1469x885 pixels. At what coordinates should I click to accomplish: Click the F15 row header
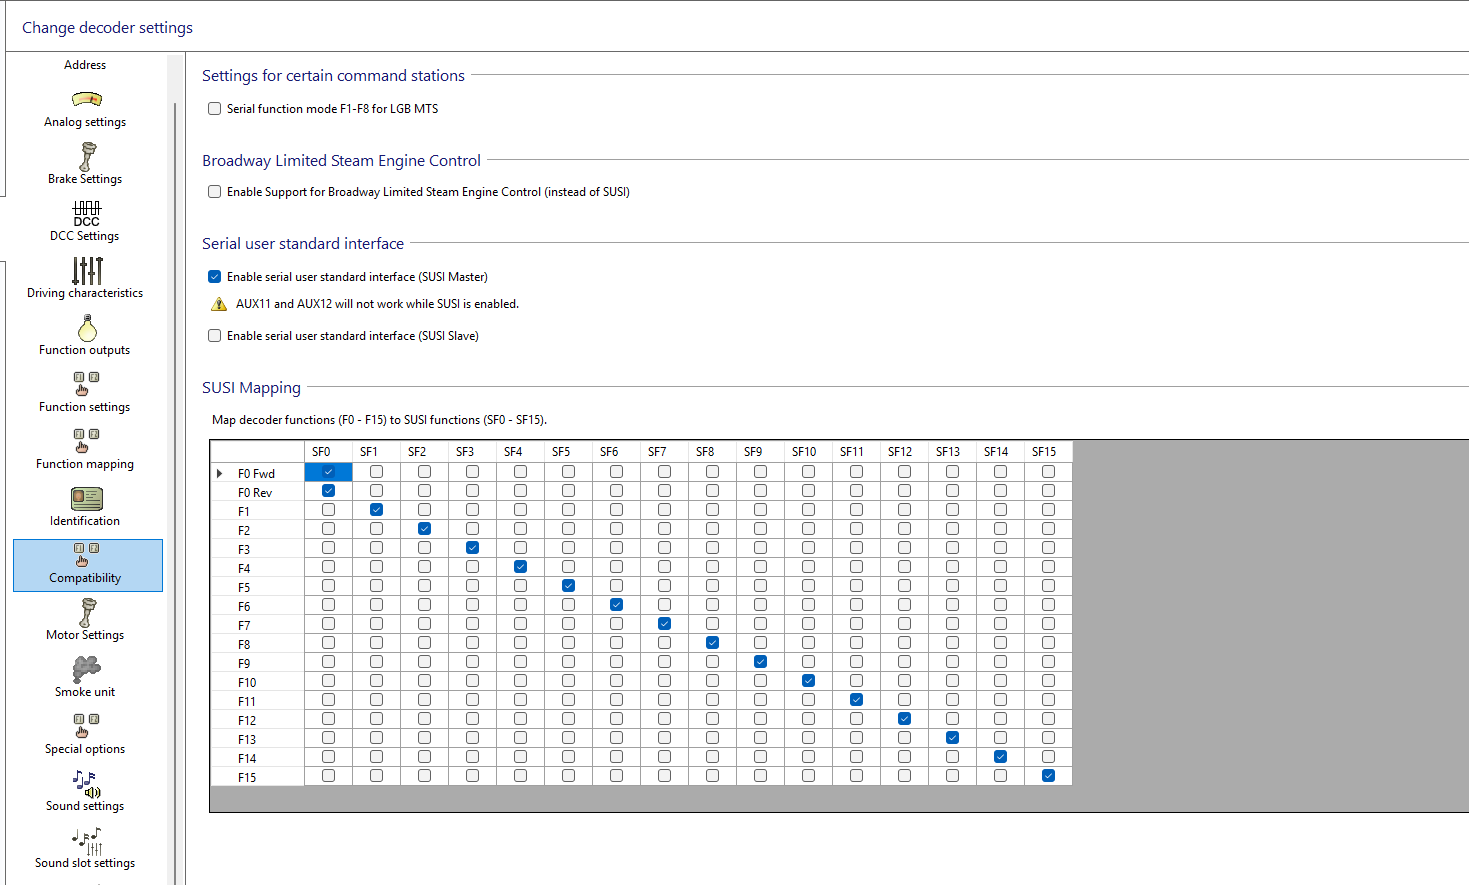tap(247, 777)
